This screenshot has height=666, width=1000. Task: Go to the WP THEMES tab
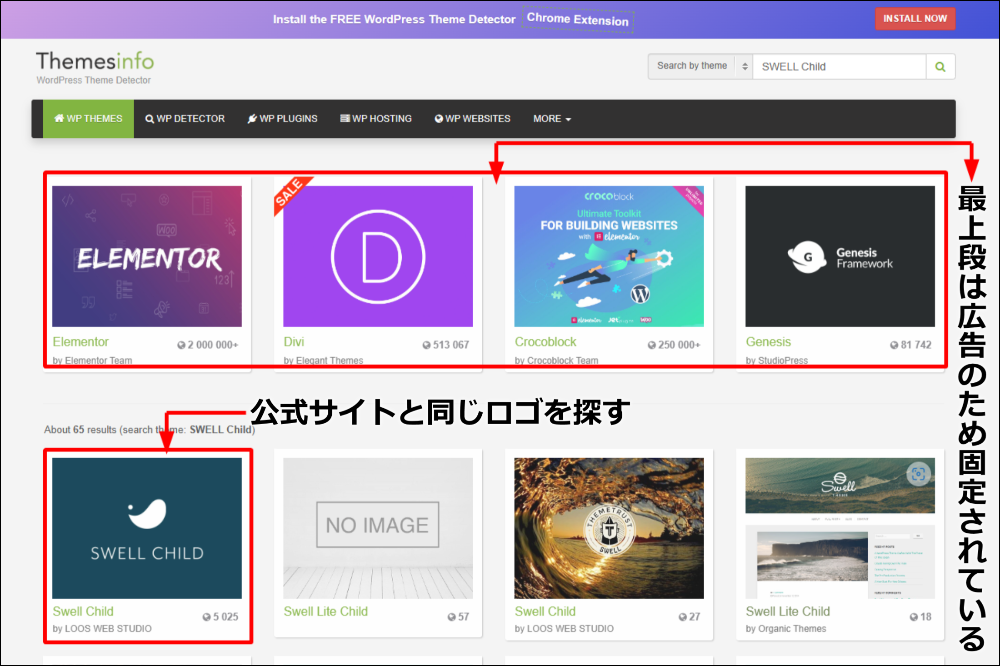click(89, 119)
